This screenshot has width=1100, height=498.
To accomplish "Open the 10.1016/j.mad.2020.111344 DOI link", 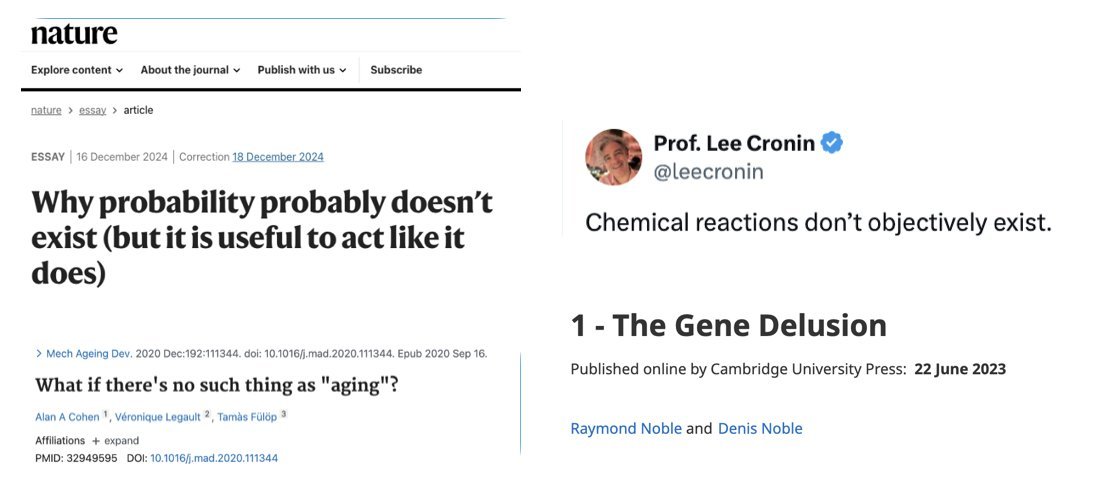I will (214, 458).
